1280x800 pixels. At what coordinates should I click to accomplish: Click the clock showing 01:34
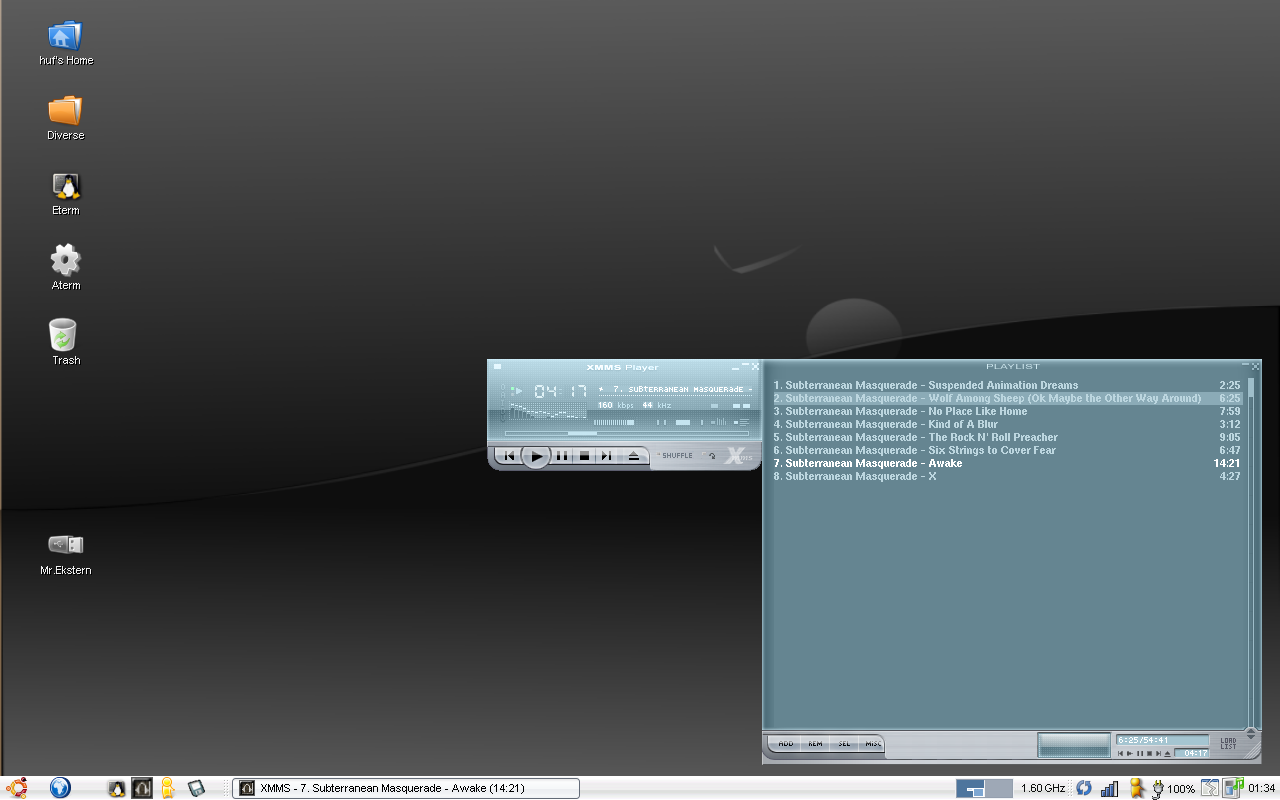(x=1261, y=789)
